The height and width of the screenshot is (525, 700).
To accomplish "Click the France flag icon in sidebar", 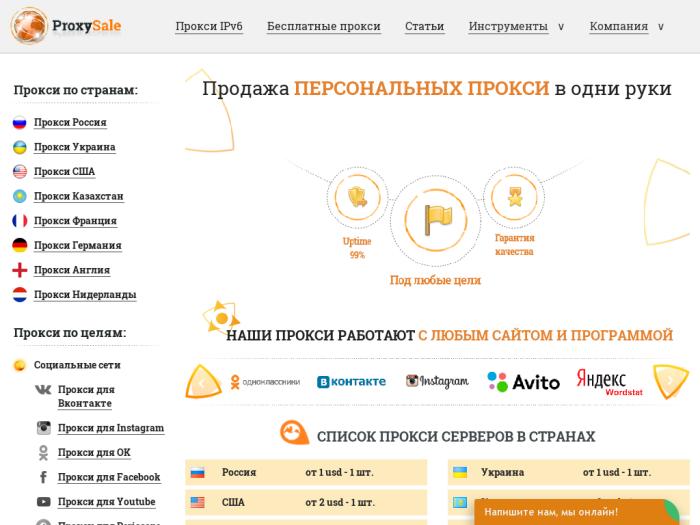I will point(20,221).
